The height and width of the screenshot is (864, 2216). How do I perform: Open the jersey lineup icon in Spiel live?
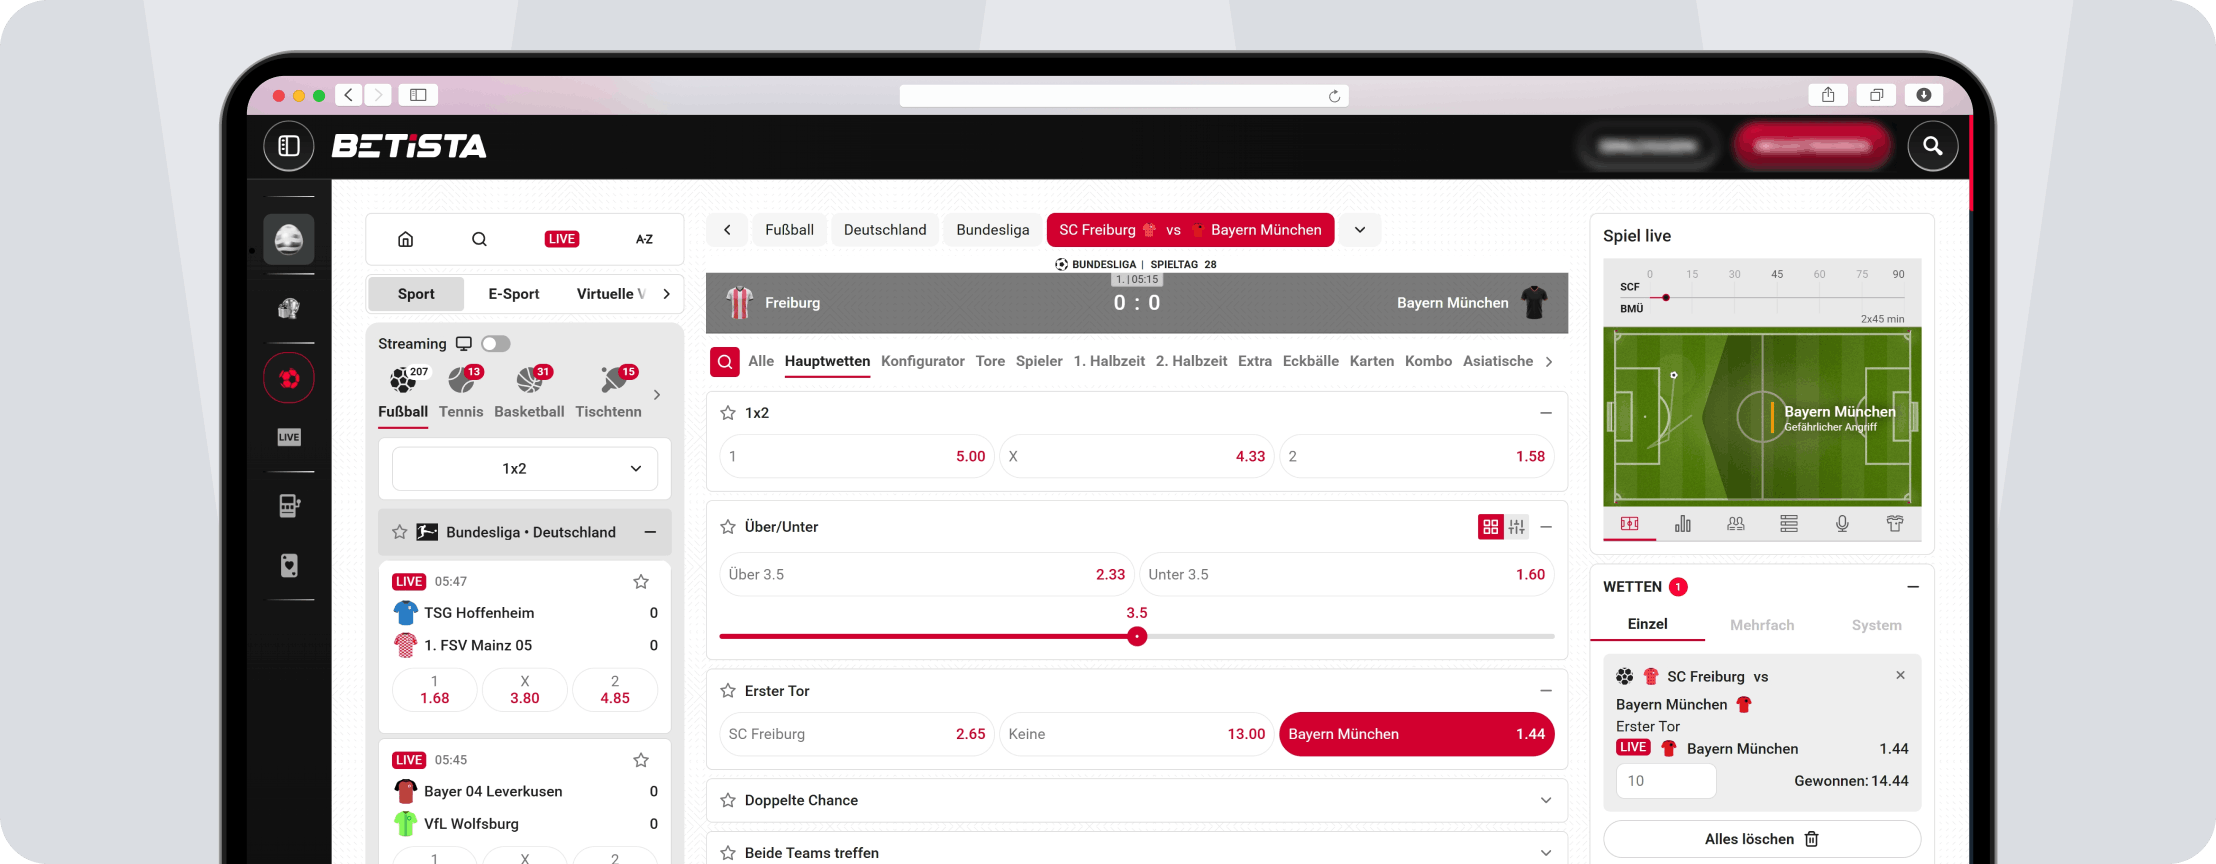coord(1895,524)
